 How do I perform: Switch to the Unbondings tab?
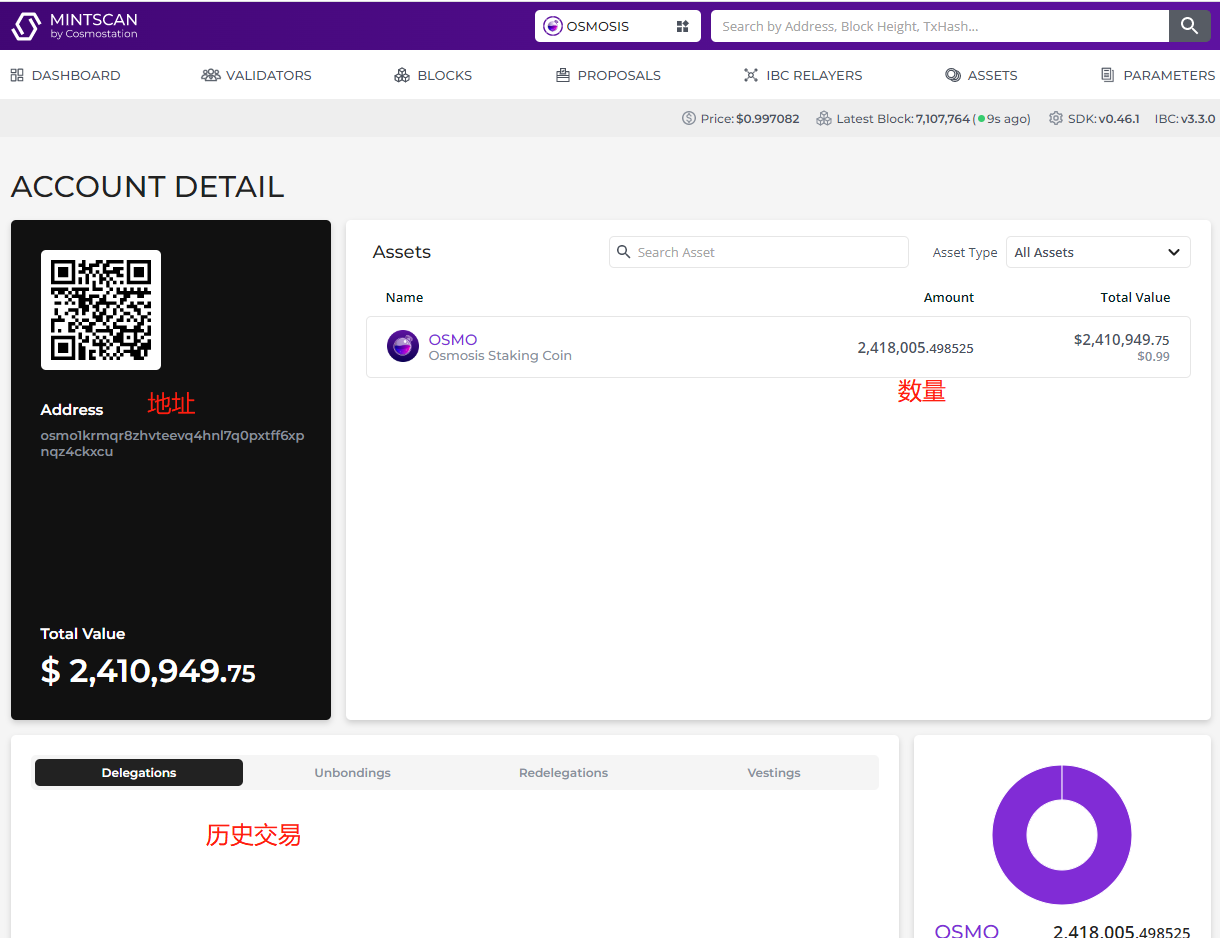pos(352,773)
